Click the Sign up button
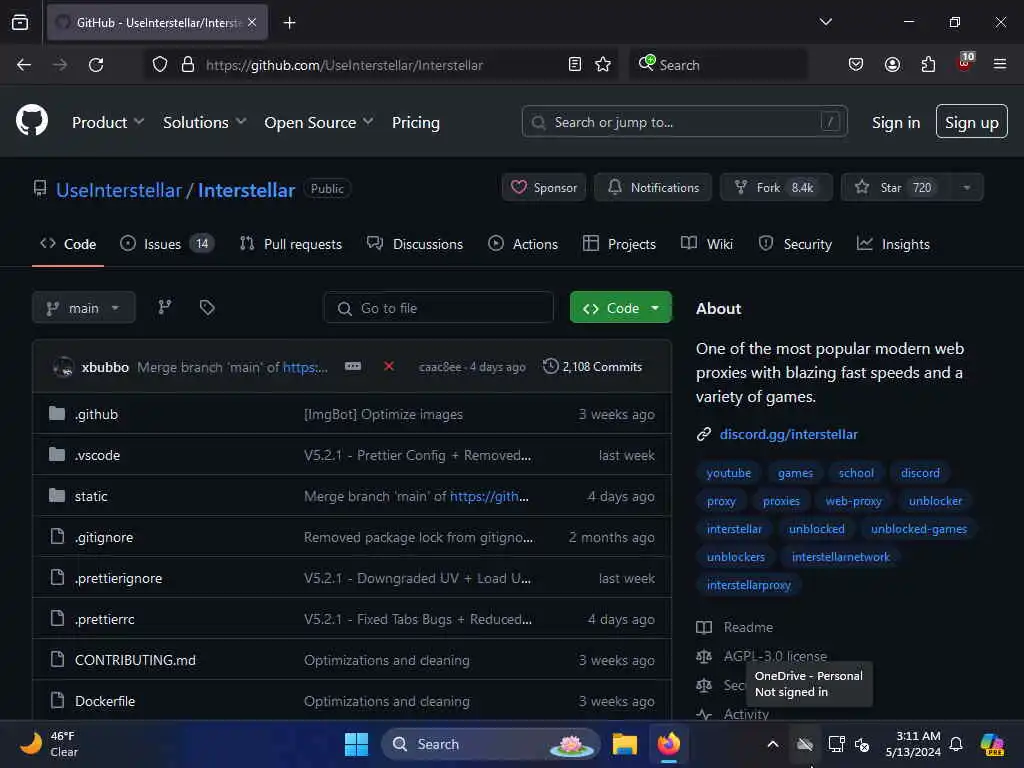 (971, 121)
